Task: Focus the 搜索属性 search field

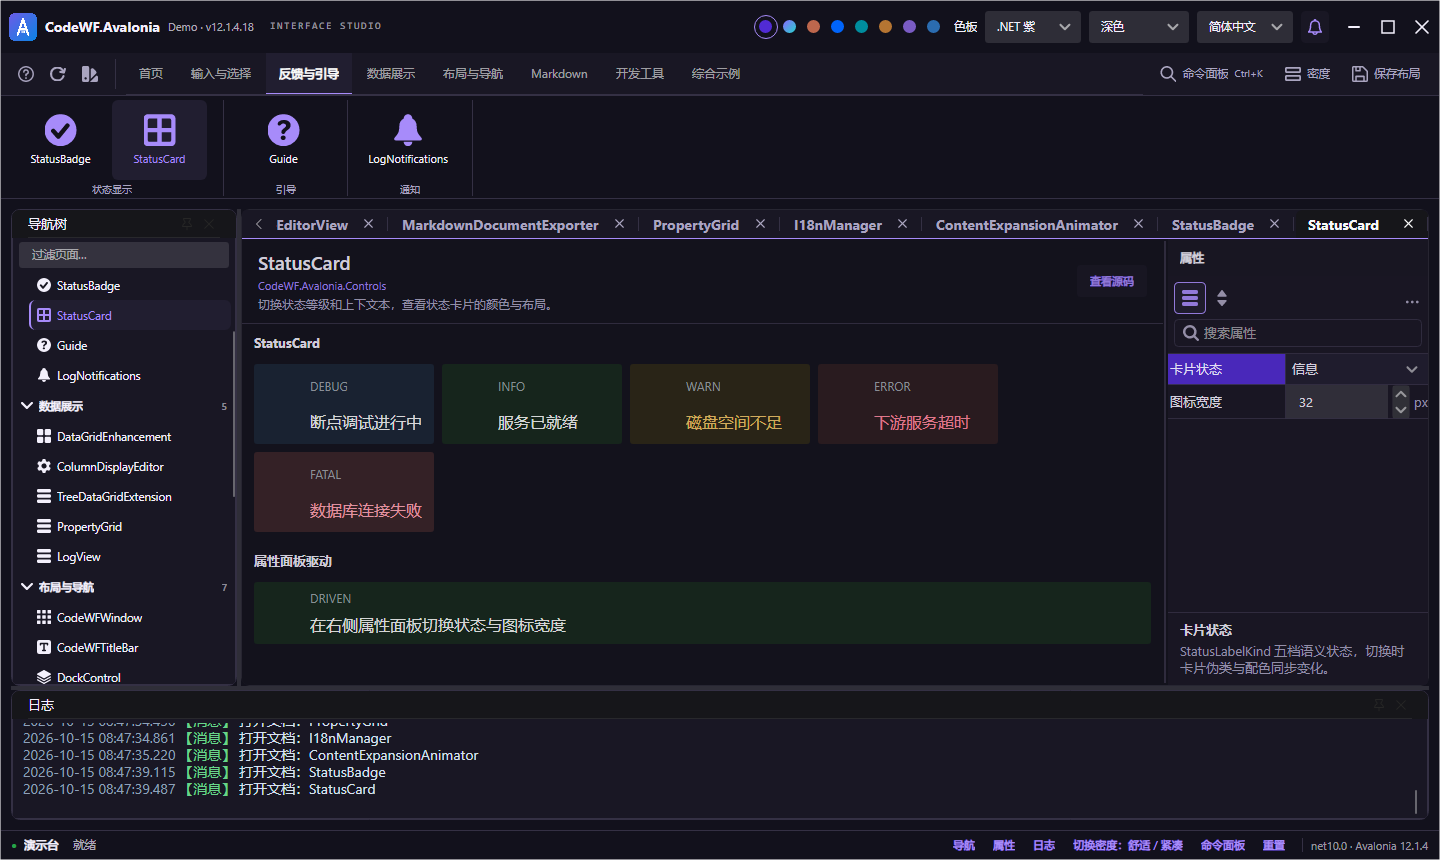Action: coord(1298,333)
